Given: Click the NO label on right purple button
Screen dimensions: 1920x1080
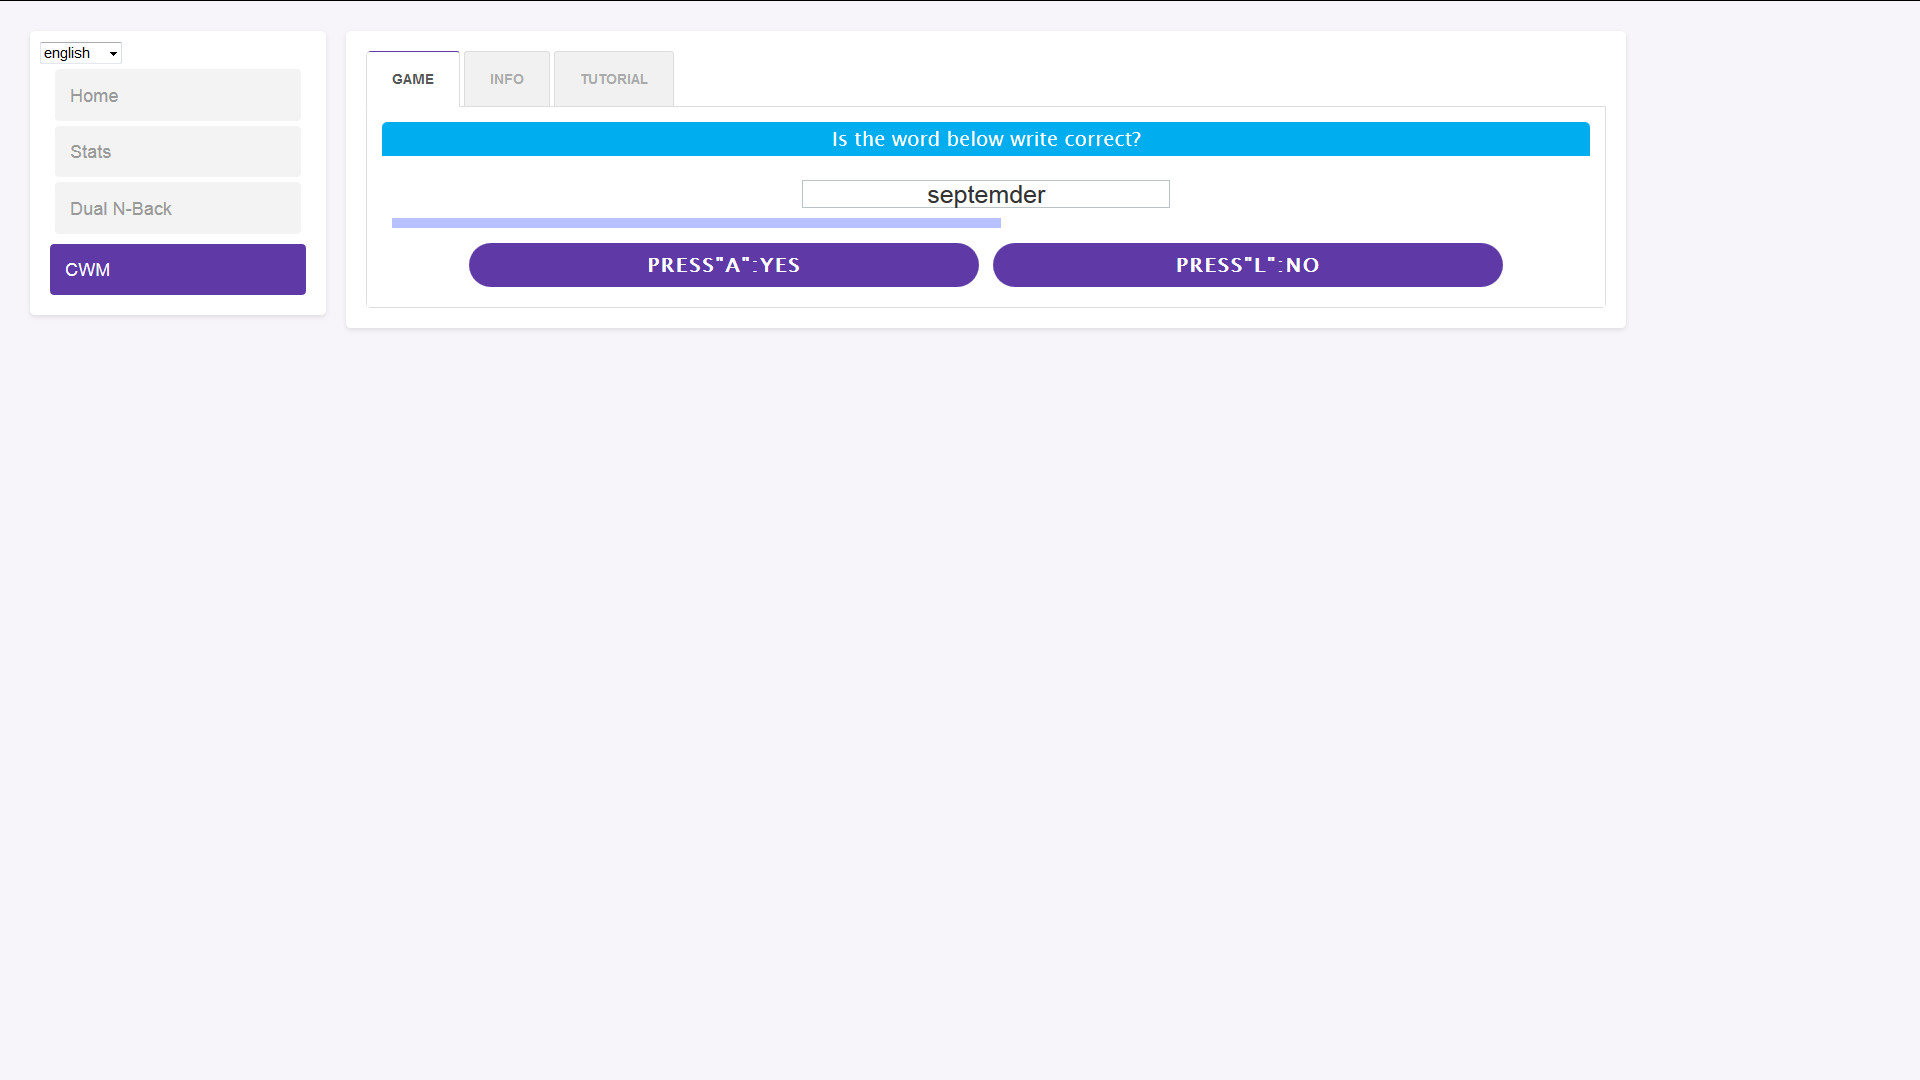Looking at the screenshot, I should tap(1302, 265).
